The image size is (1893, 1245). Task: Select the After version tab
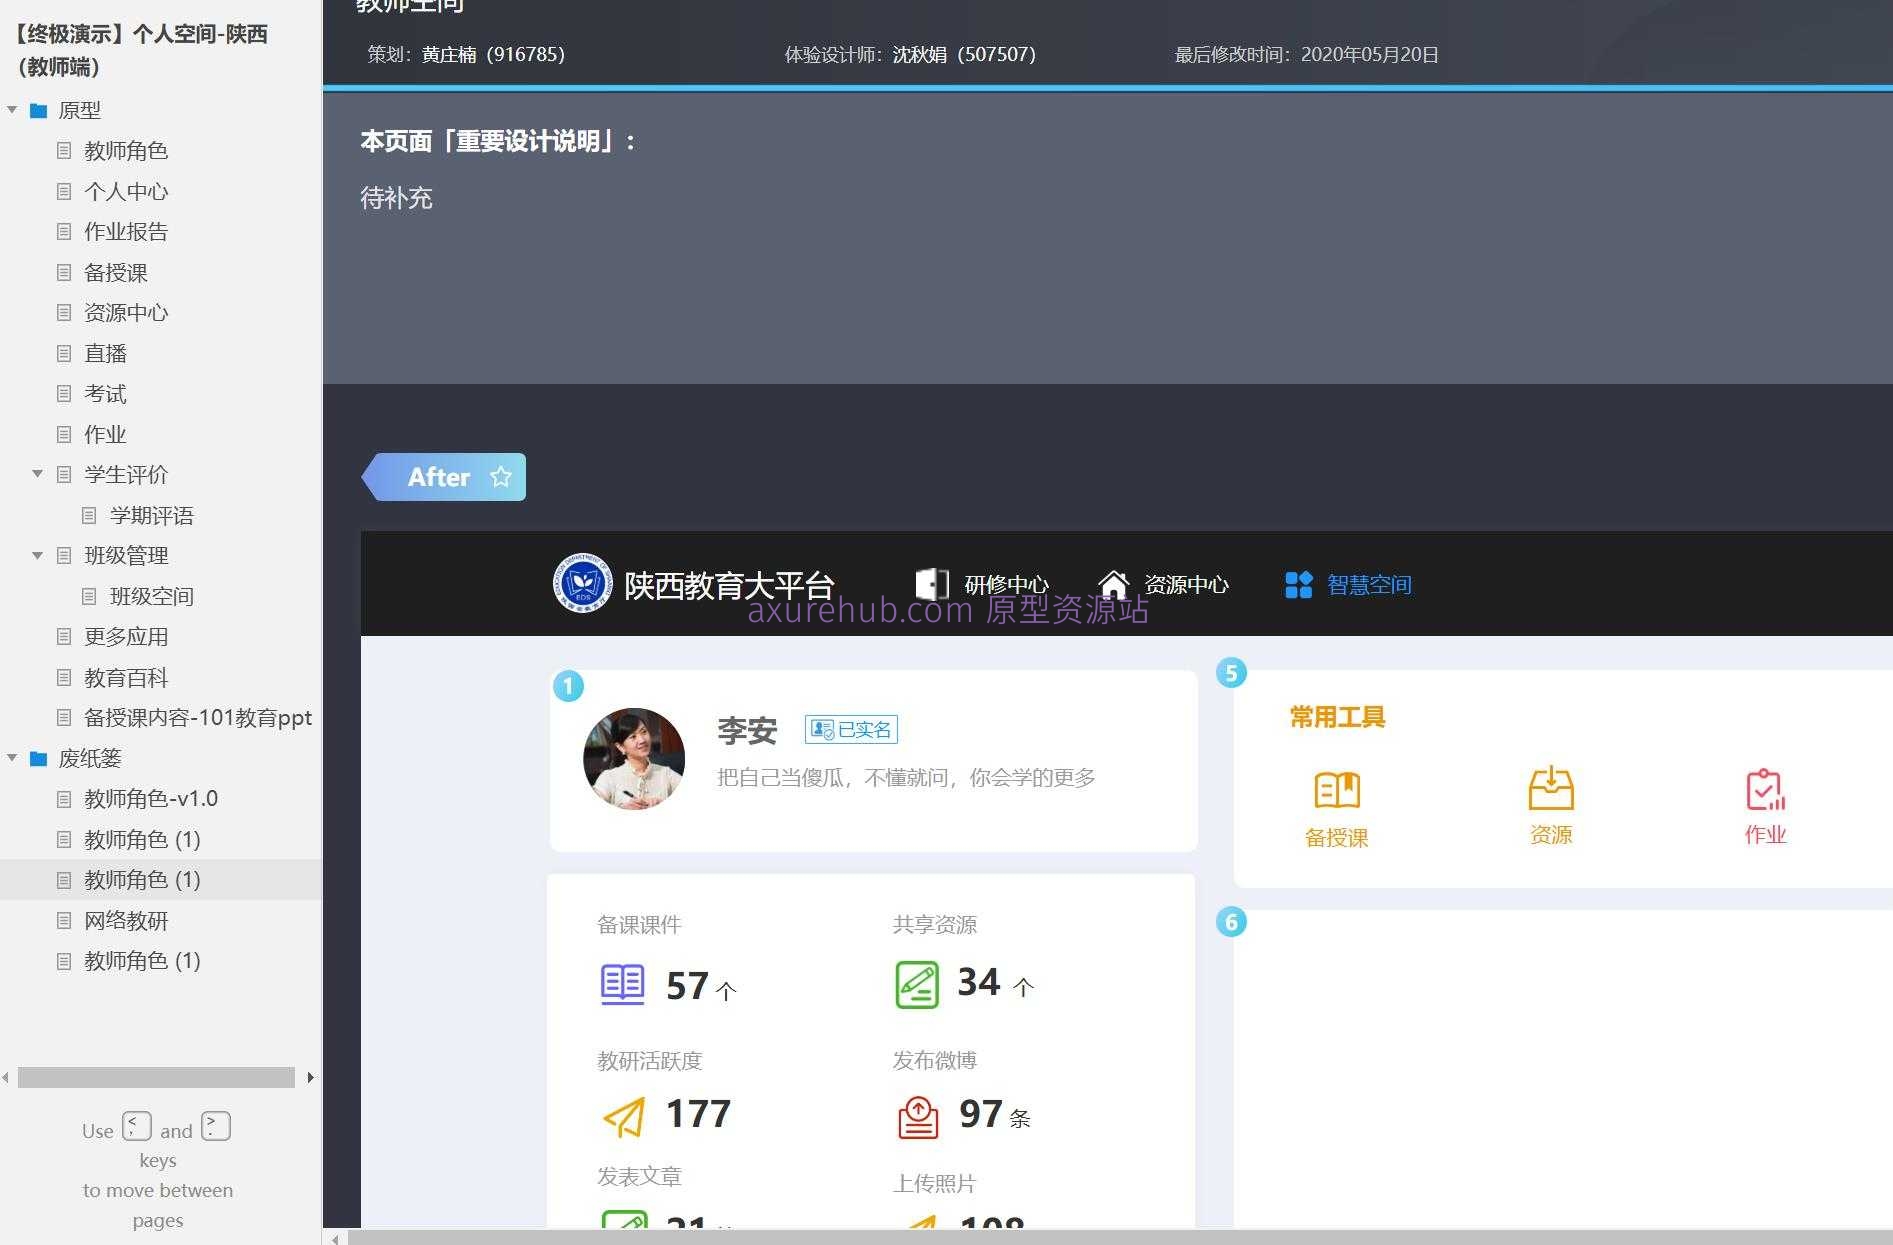(x=438, y=477)
